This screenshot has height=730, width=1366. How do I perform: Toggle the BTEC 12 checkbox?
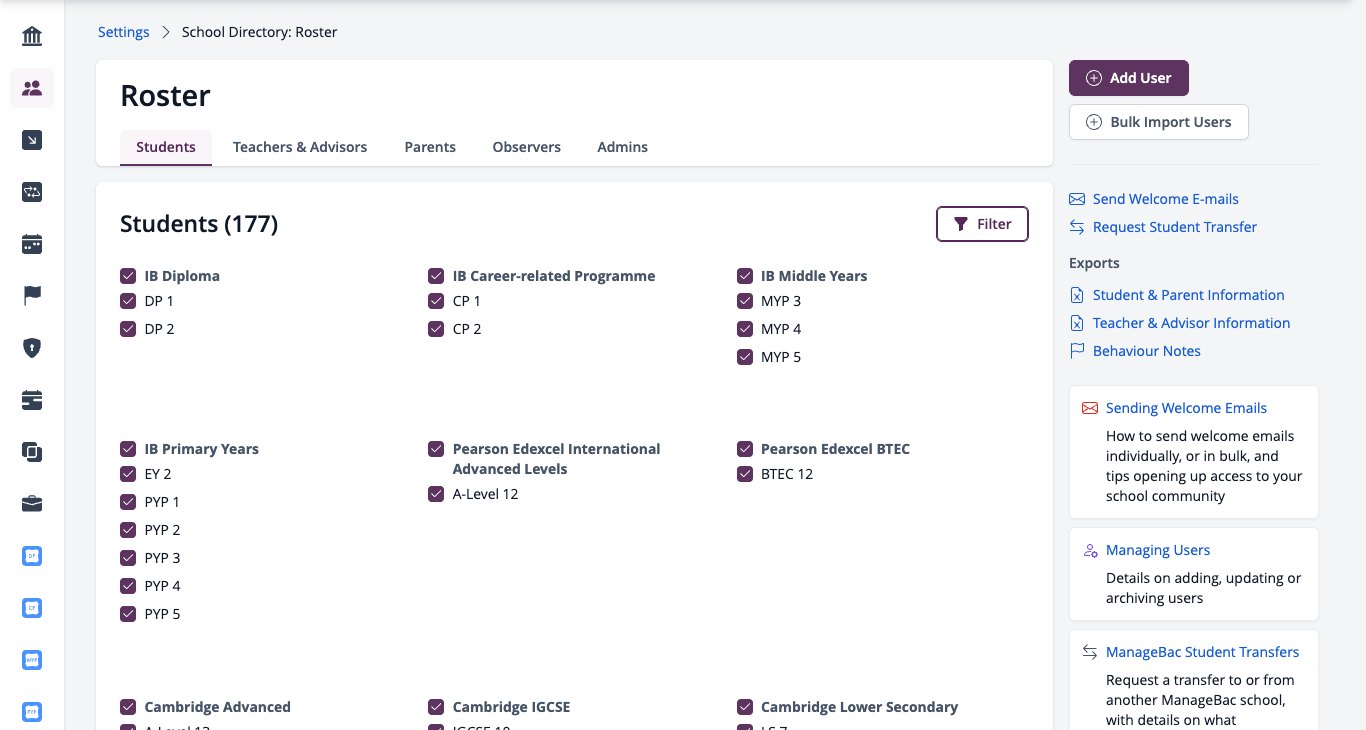pyautogui.click(x=744, y=474)
